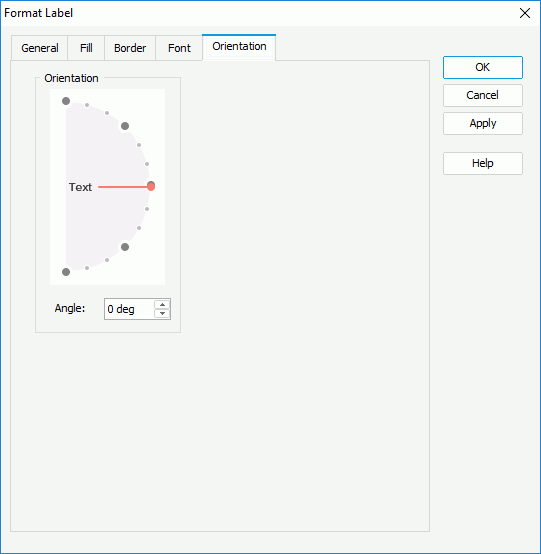
Task: Click the Text preview label in the dial
Action: tap(80, 187)
